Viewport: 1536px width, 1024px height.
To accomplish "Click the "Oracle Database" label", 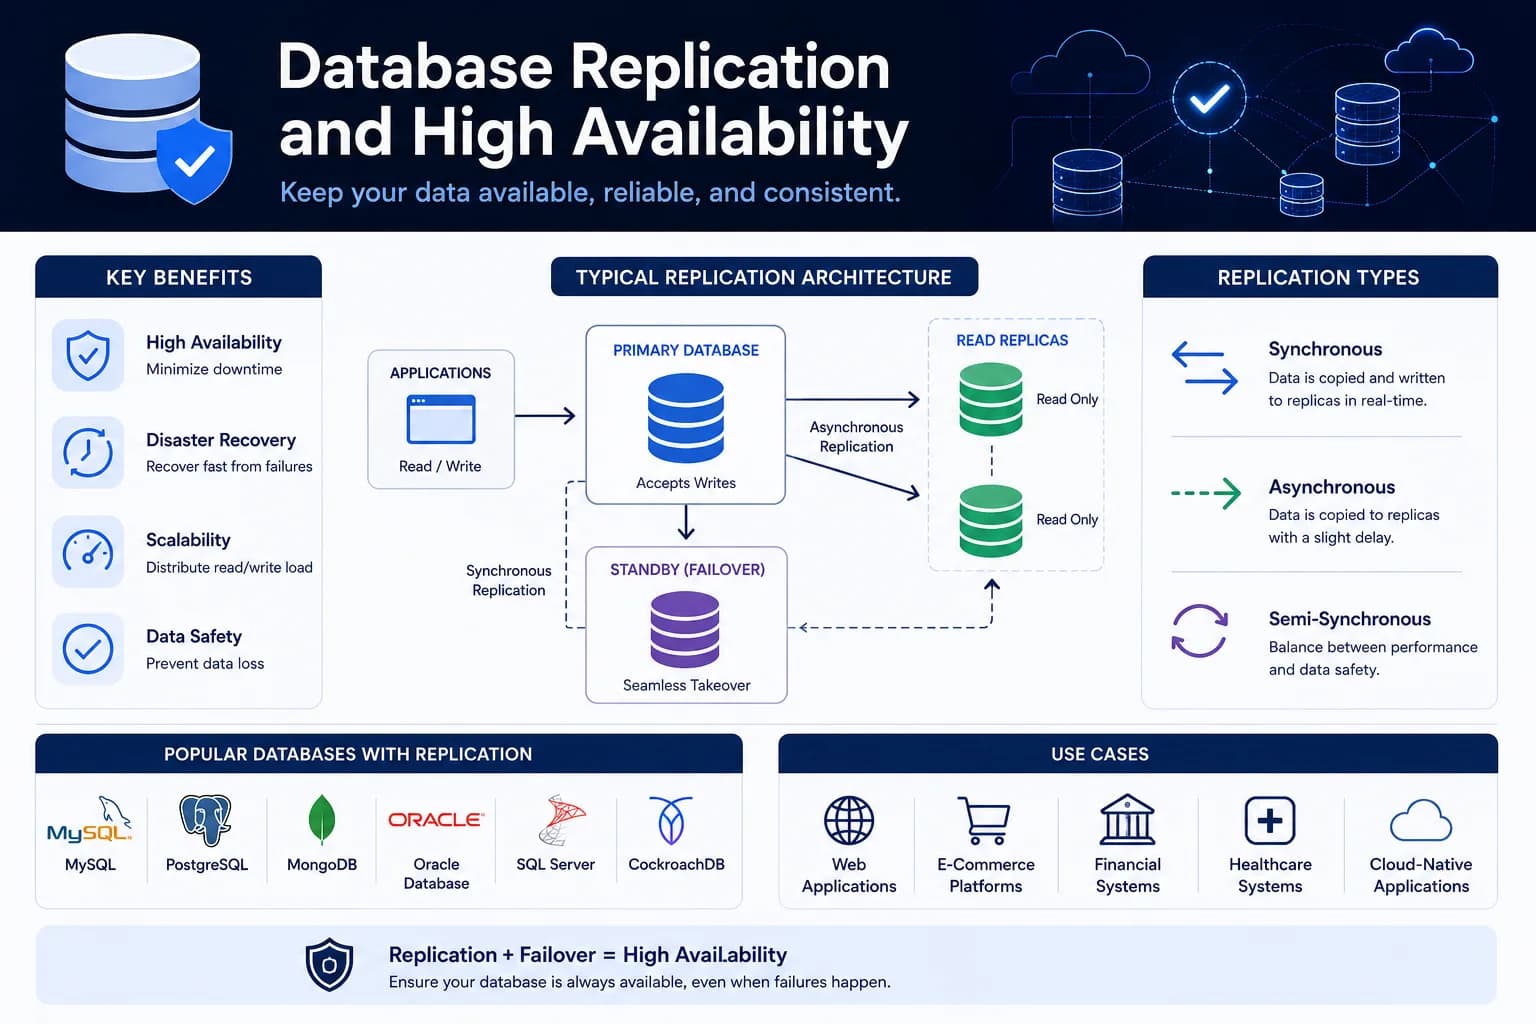I will [436, 873].
